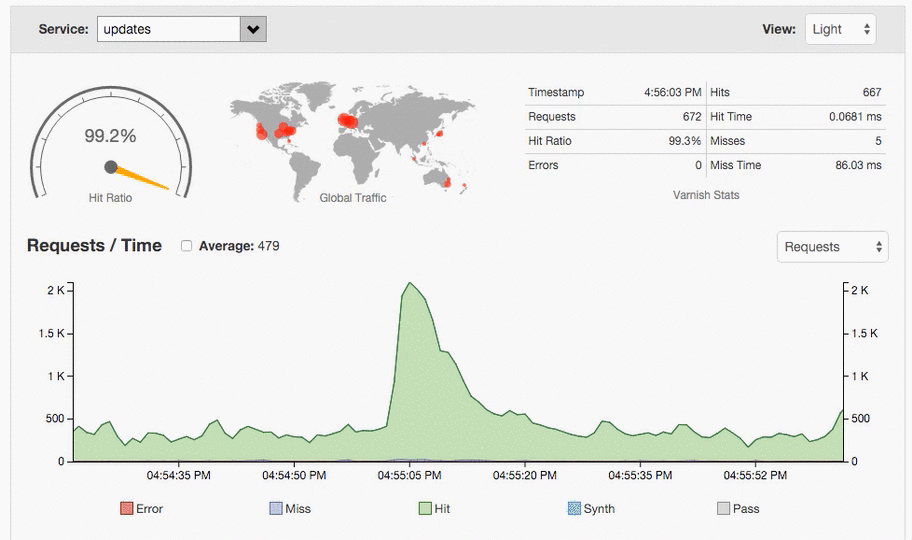
Task: Toggle the Miss series blue swatch
Action: [276, 509]
